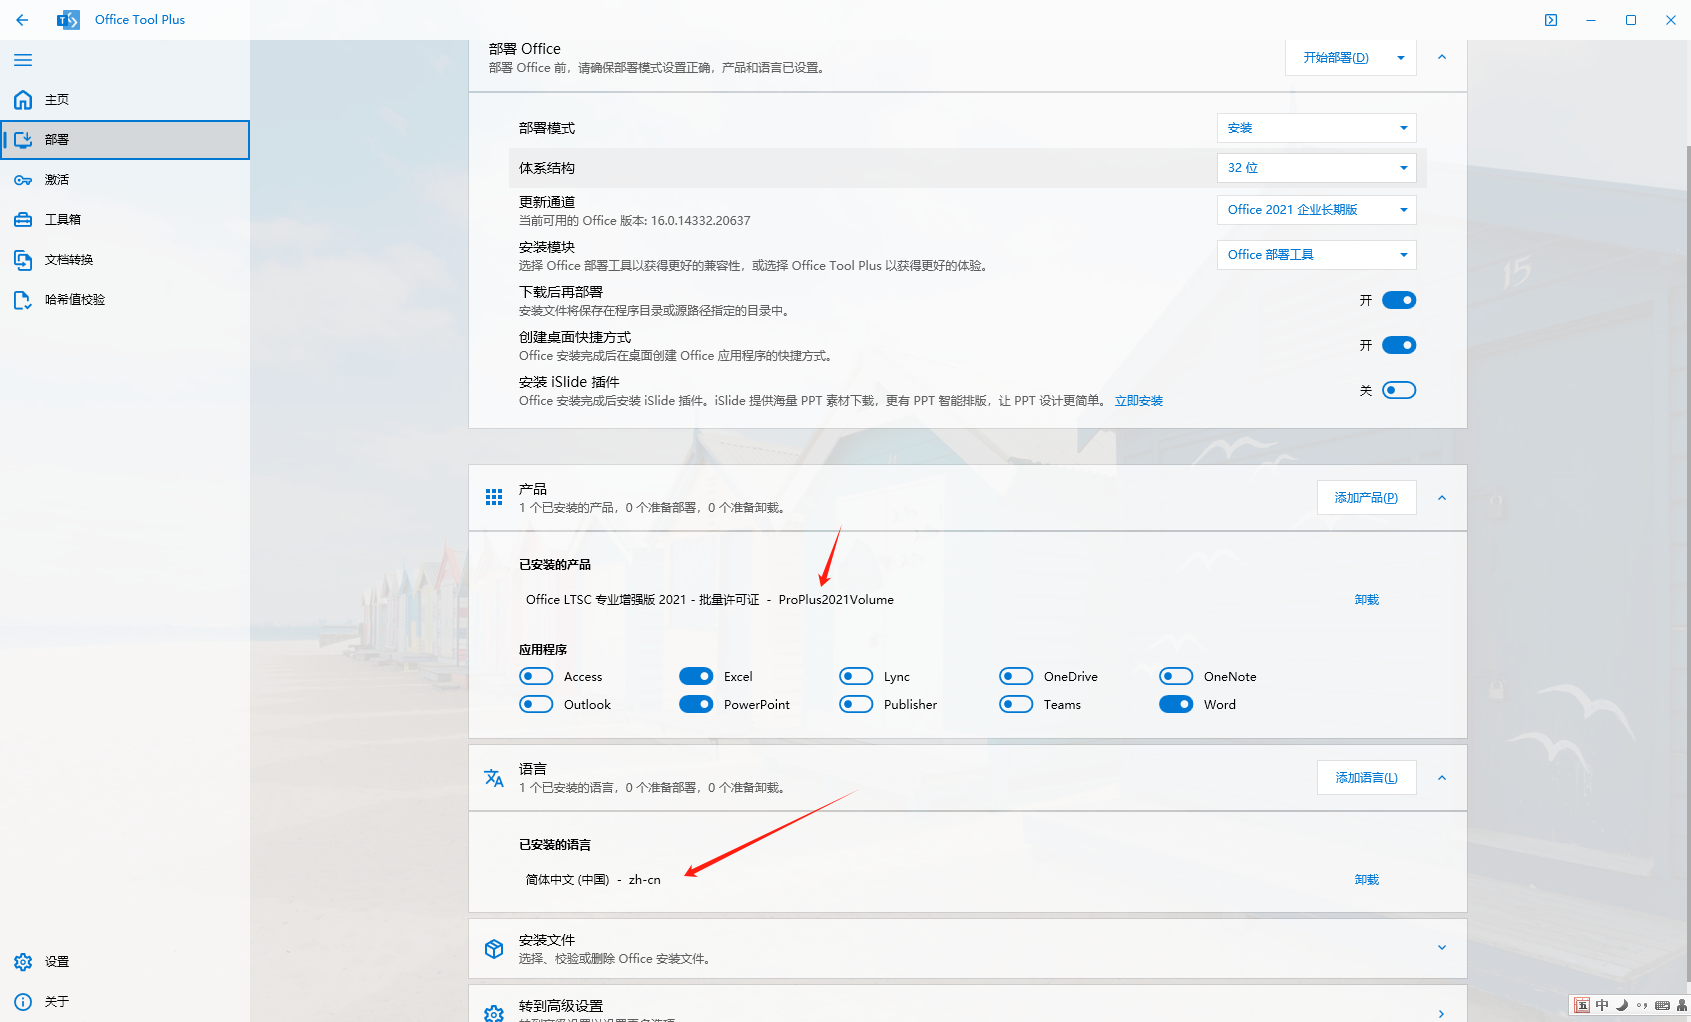Disable the Word application toggle
Image resolution: width=1691 pixels, height=1022 pixels.
click(1176, 704)
